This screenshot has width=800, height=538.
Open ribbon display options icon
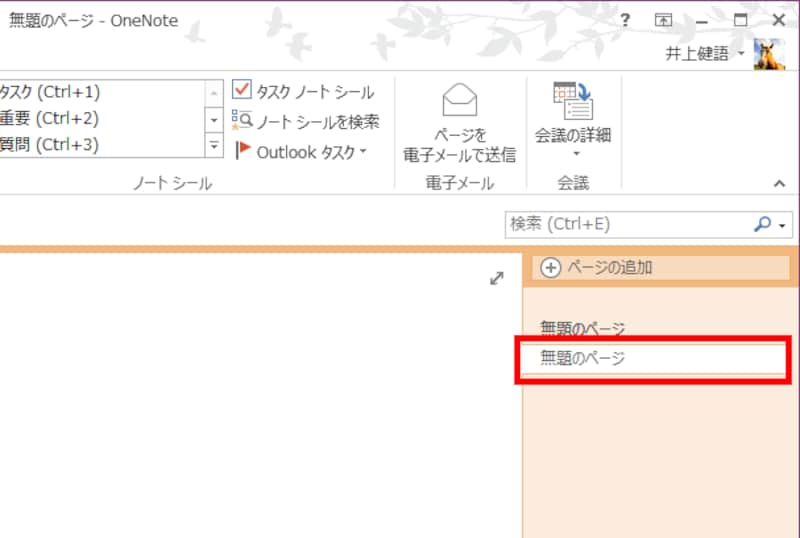pos(663,20)
